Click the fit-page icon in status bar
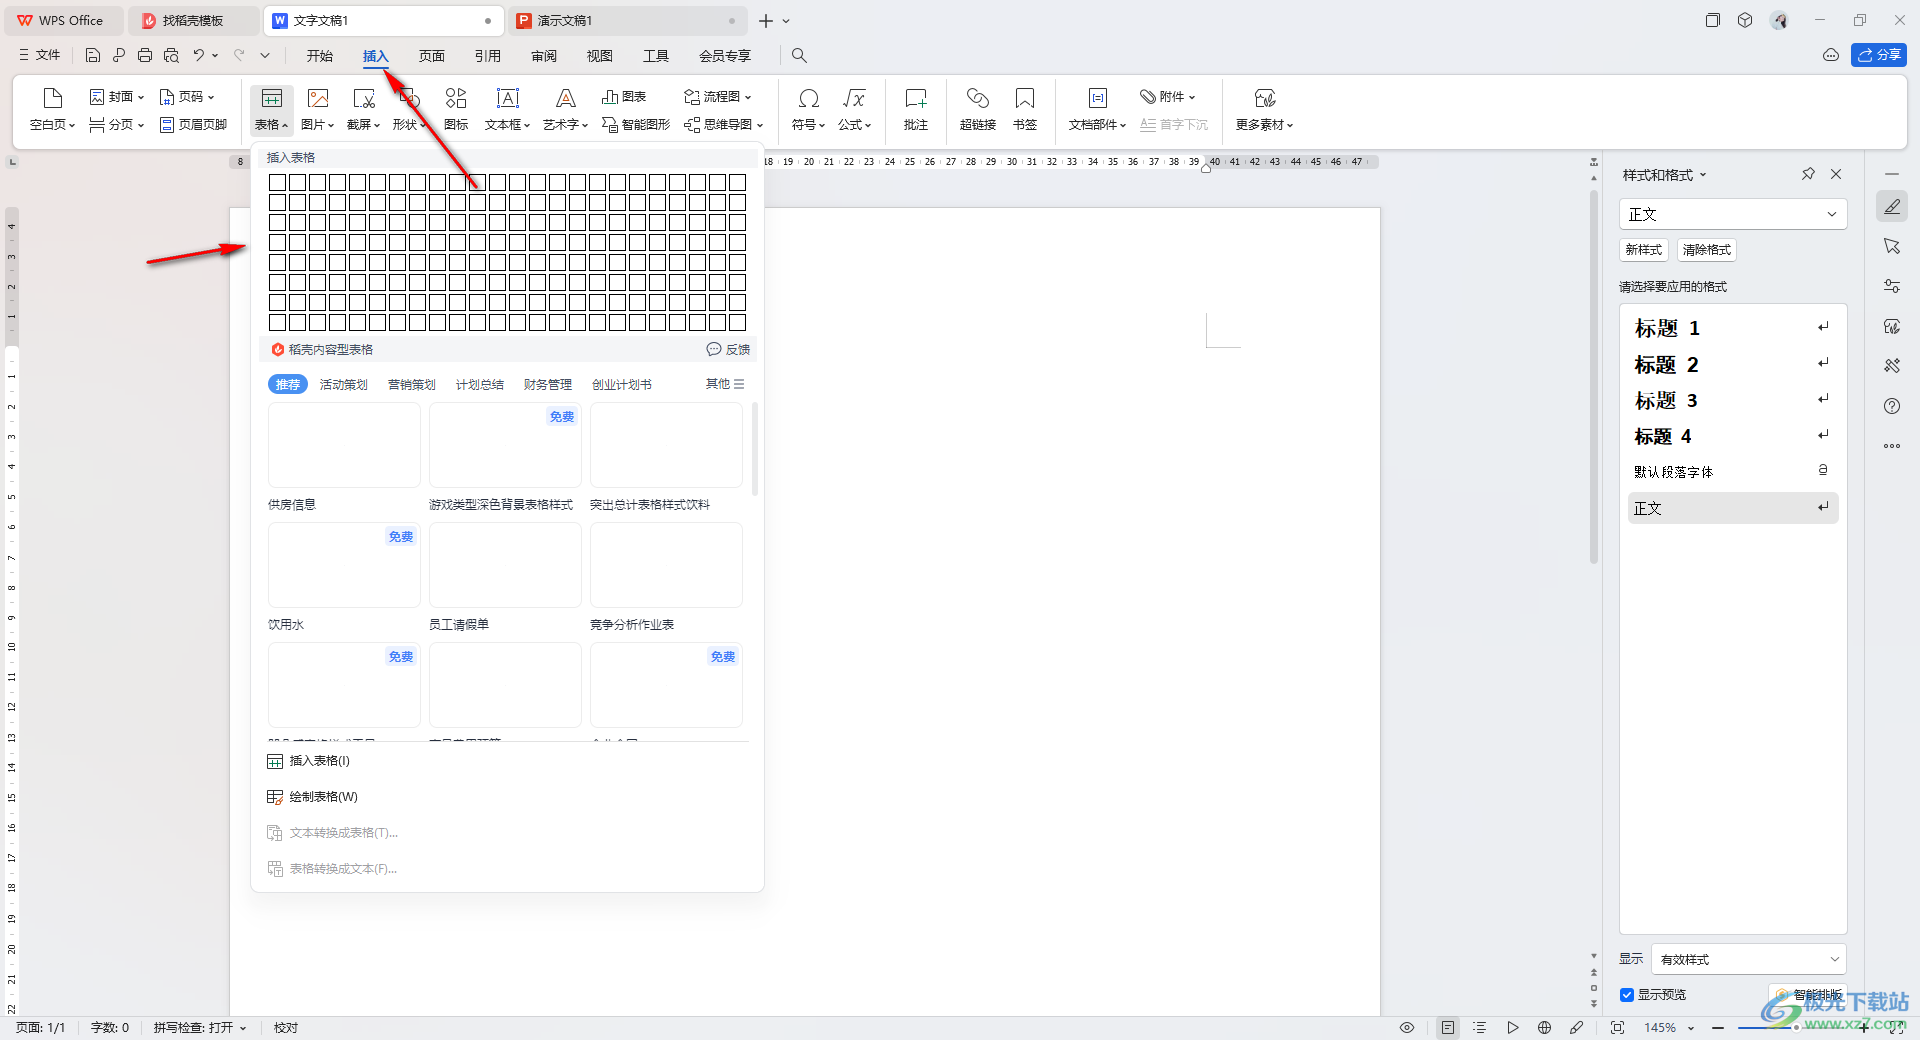 point(1617,1028)
